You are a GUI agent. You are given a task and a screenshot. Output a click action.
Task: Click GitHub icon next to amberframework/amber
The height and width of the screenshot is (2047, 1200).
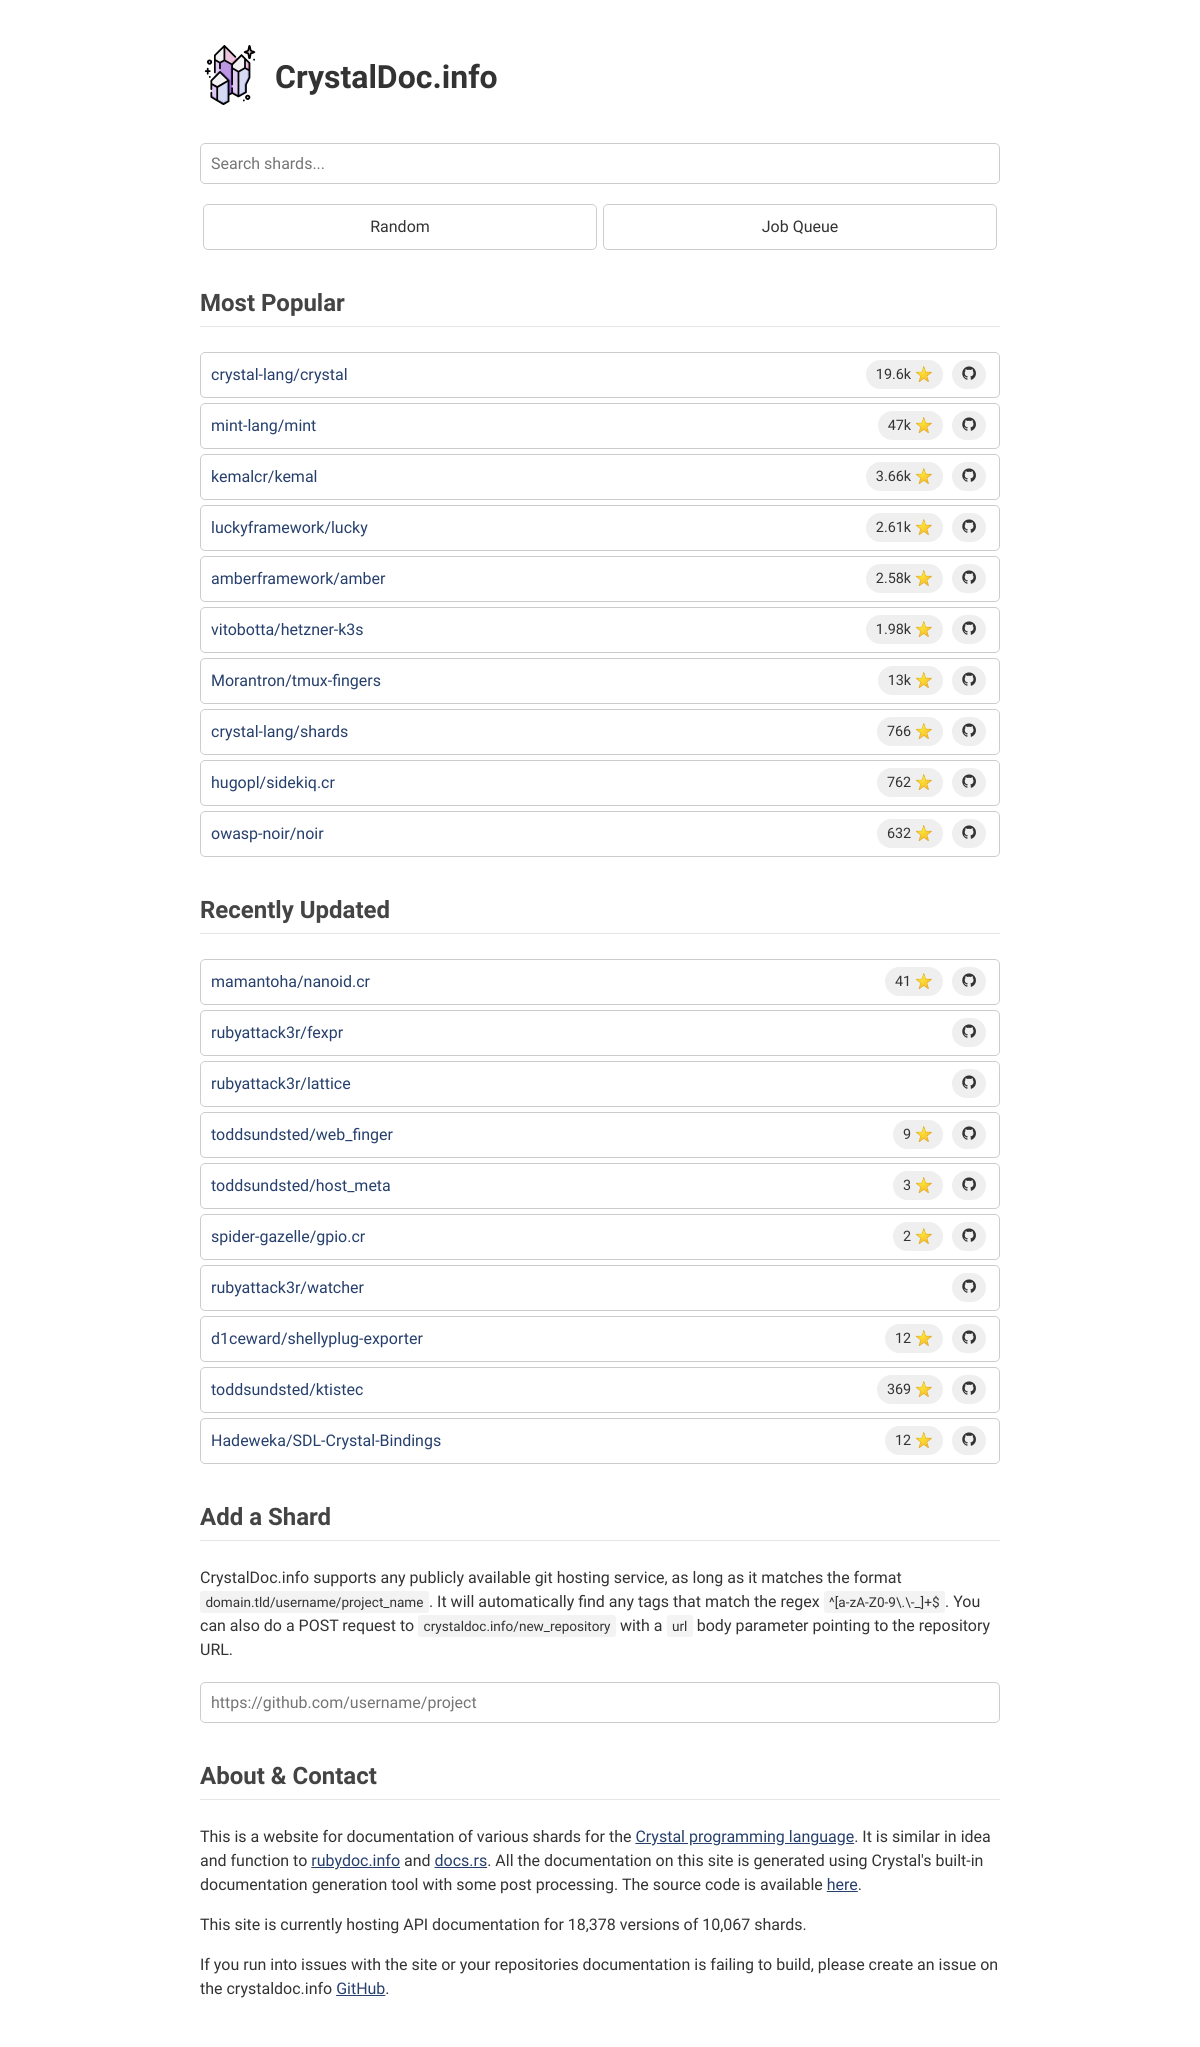click(969, 578)
